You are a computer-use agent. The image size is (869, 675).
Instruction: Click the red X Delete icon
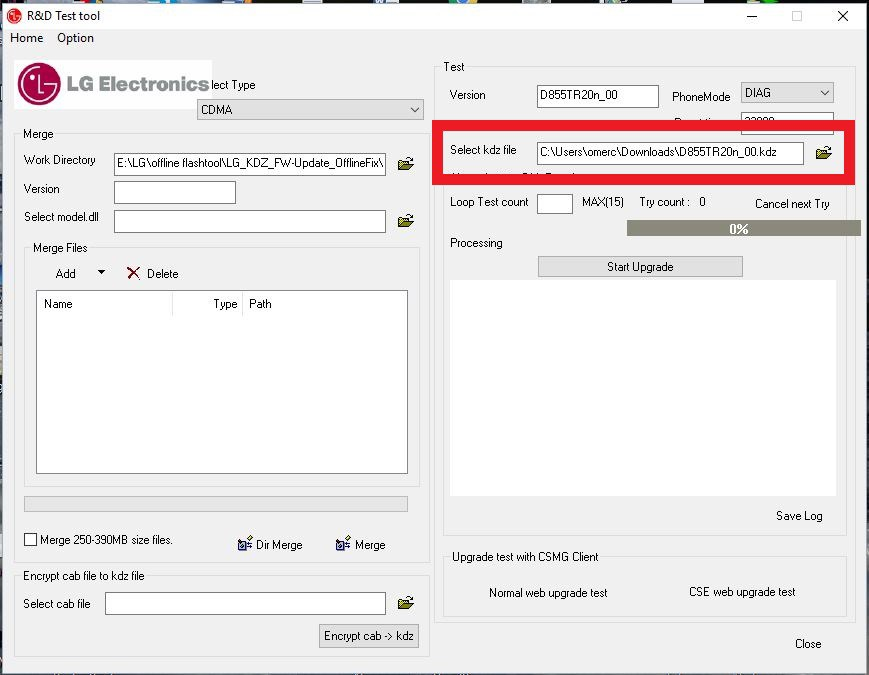[133, 273]
